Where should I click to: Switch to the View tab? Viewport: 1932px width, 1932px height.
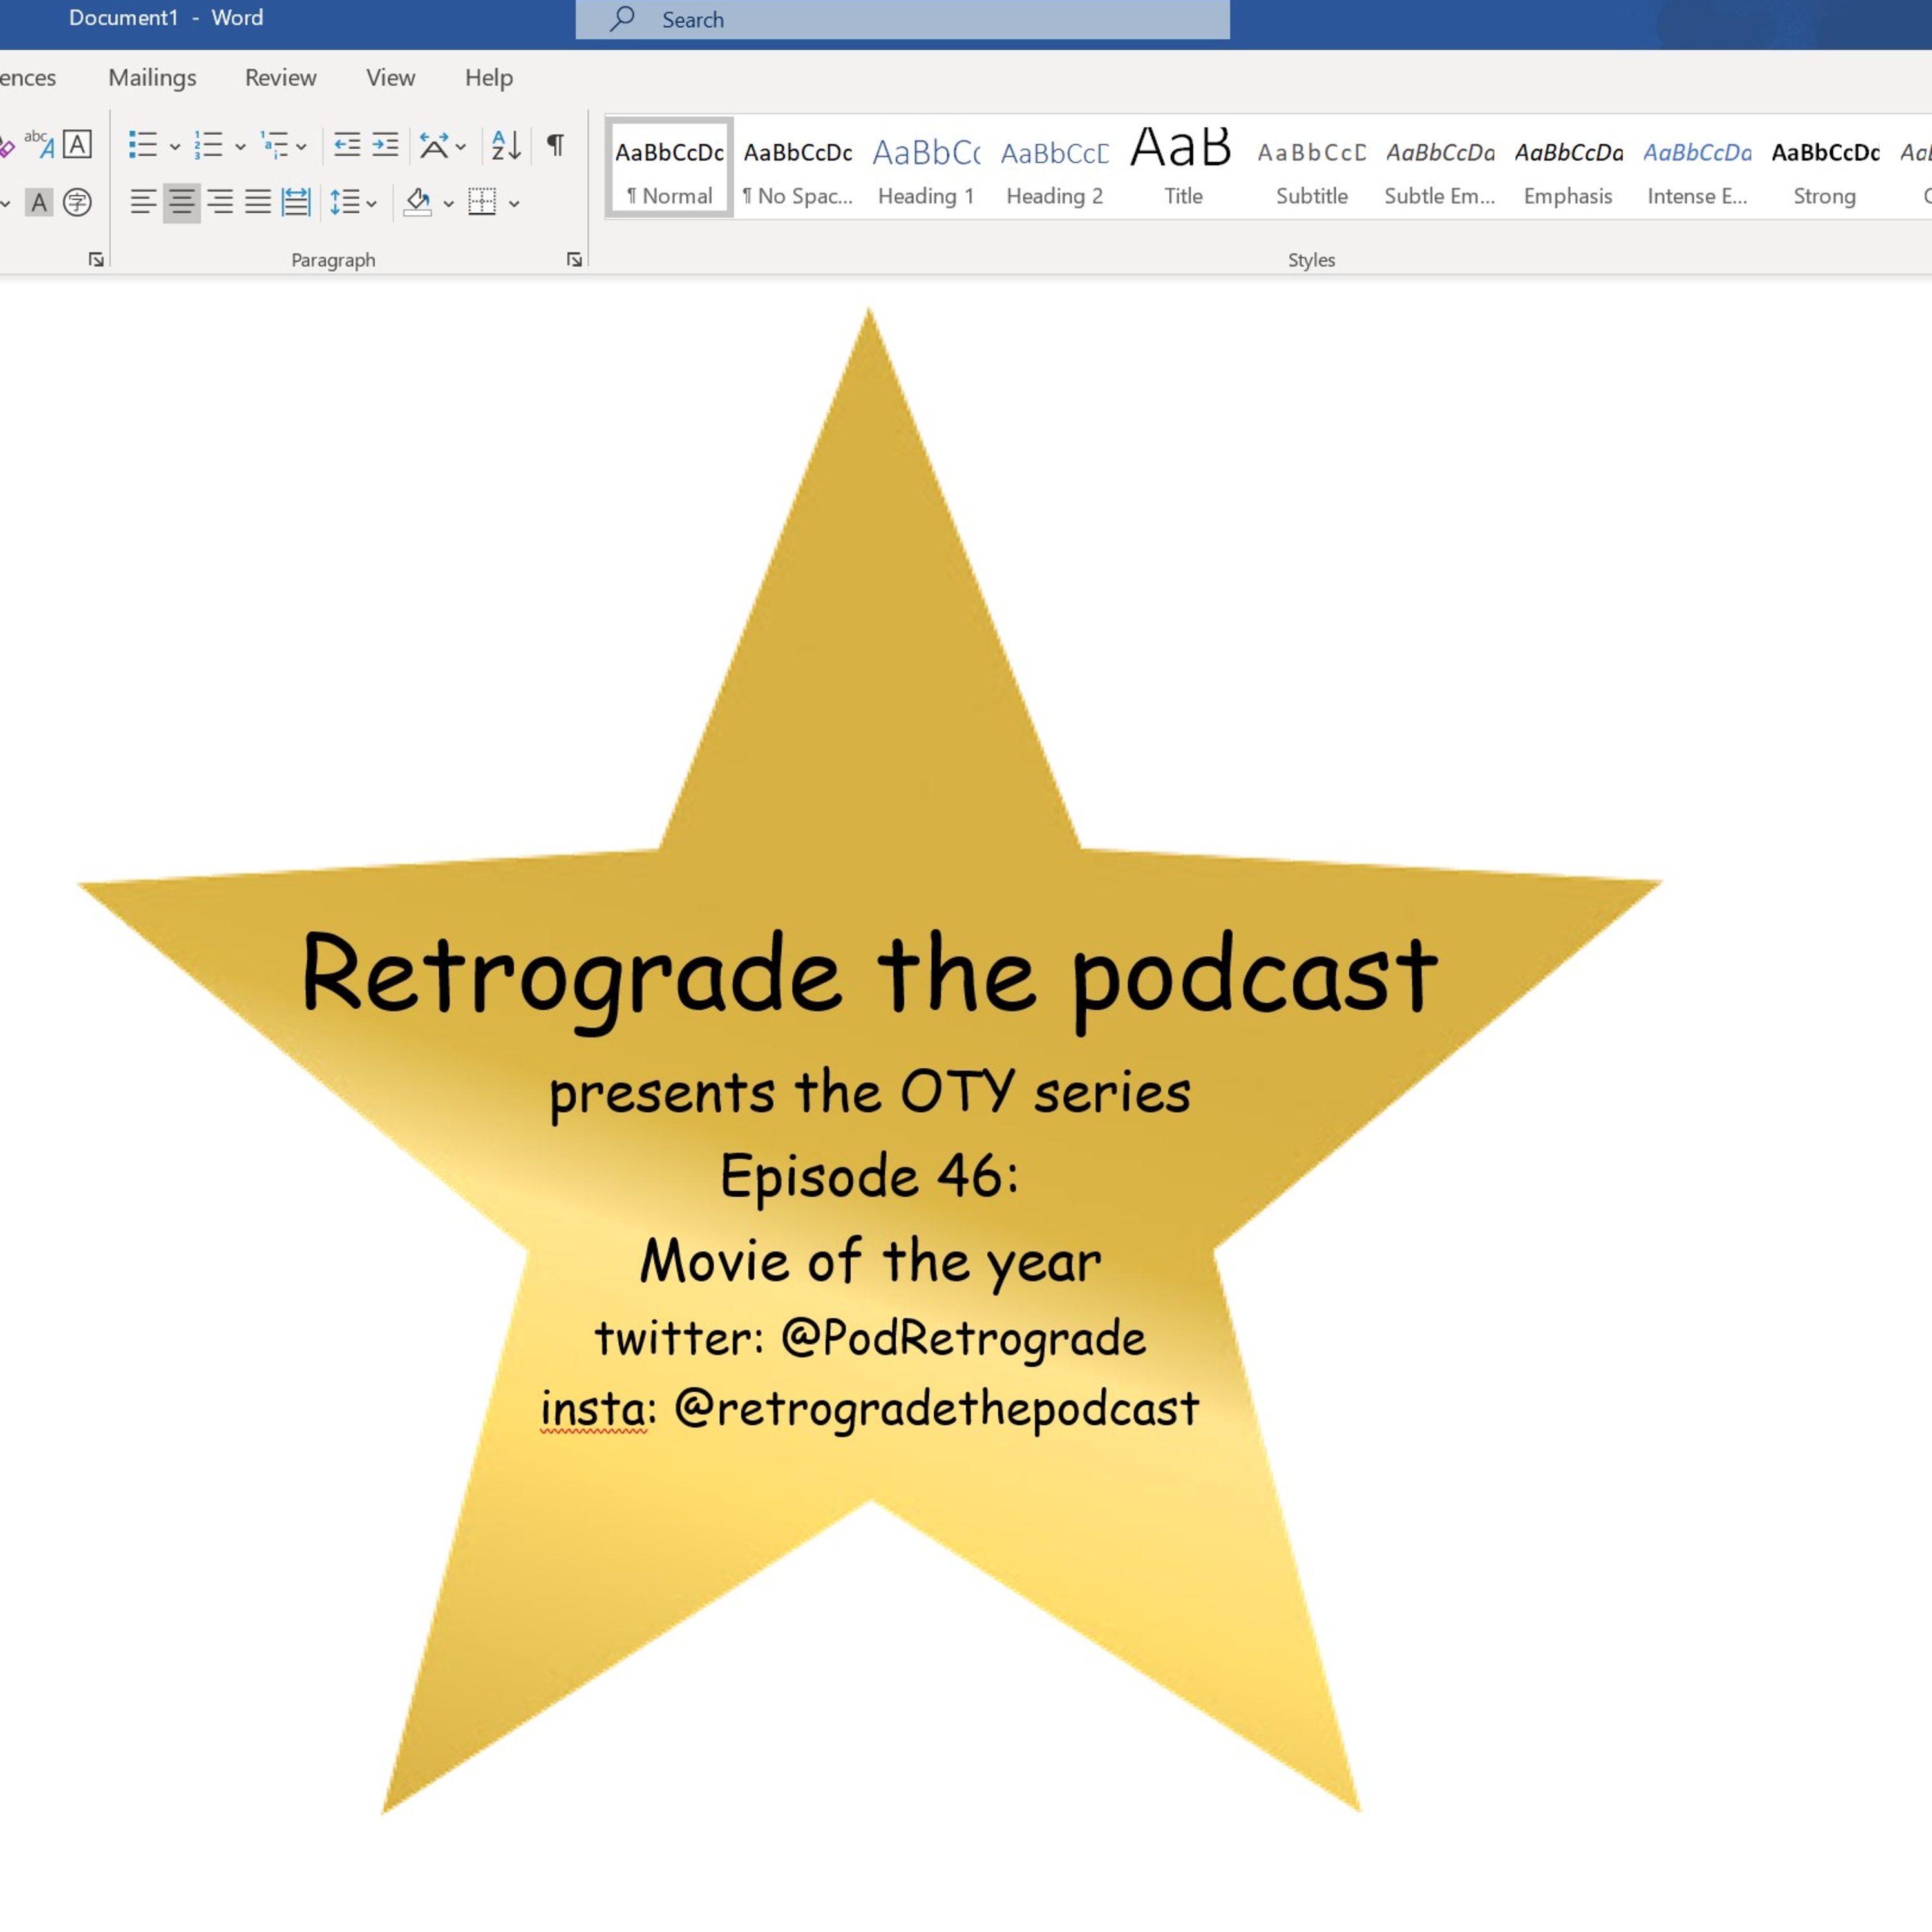point(390,78)
